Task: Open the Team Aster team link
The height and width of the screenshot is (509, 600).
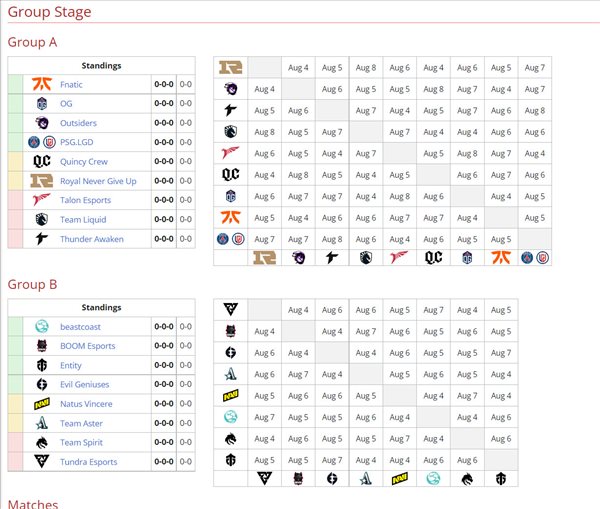Action: coord(81,423)
